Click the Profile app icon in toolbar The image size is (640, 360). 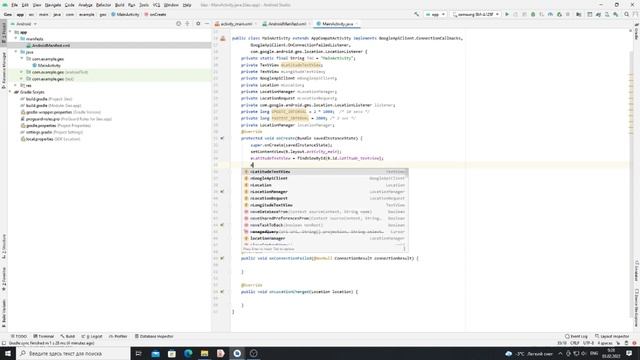click(550, 14)
